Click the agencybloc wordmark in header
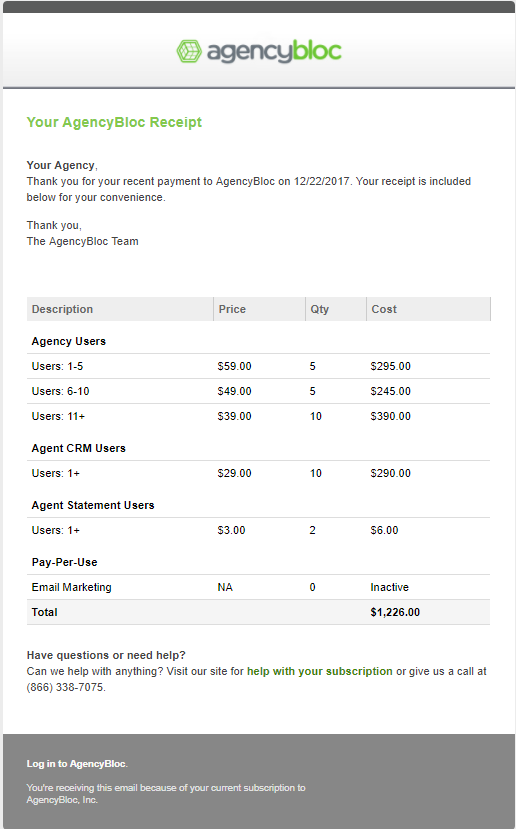 (x=274, y=52)
